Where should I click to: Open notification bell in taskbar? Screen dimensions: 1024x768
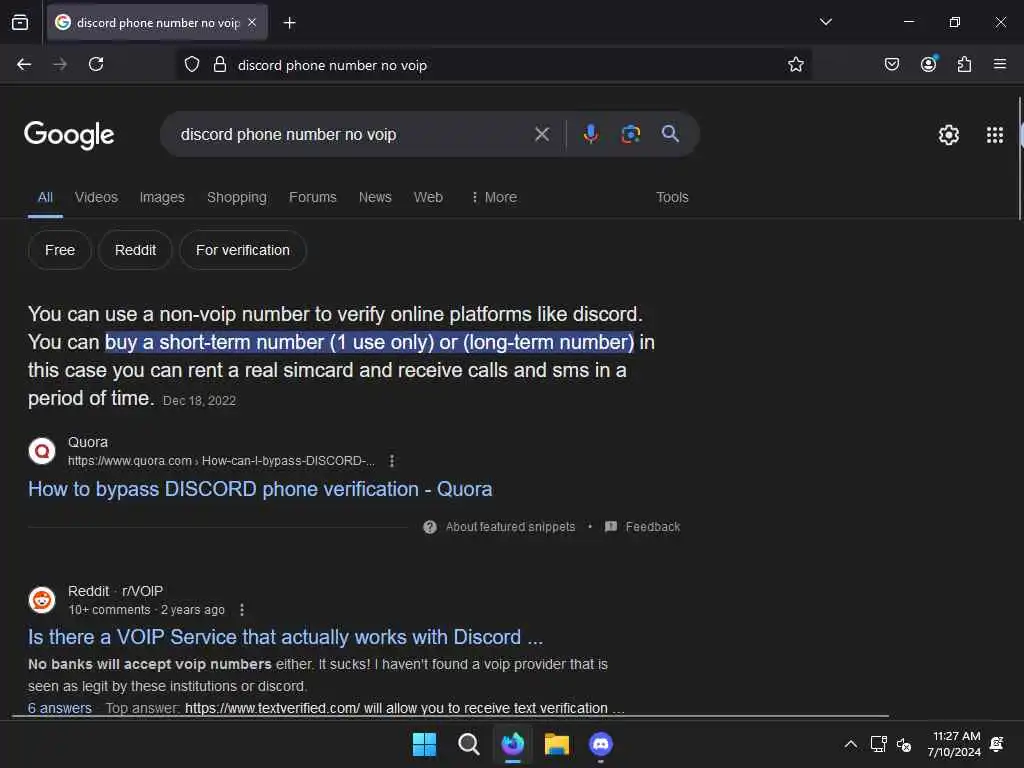pyautogui.click(x=997, y=744)
